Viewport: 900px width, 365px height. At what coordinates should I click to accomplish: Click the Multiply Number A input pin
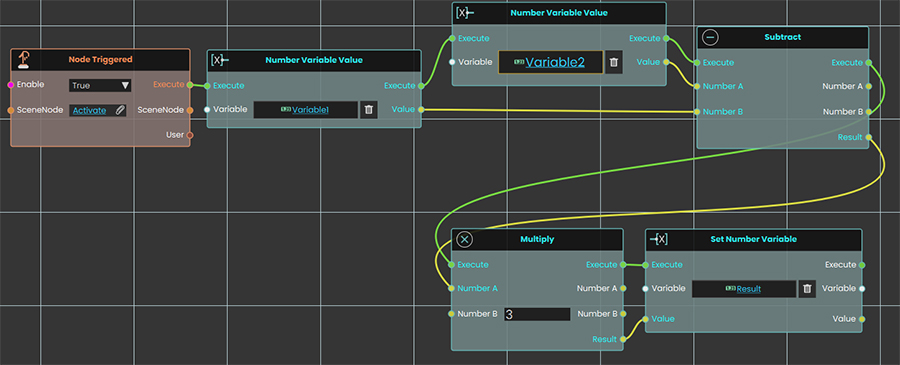[x=452, y=288]
